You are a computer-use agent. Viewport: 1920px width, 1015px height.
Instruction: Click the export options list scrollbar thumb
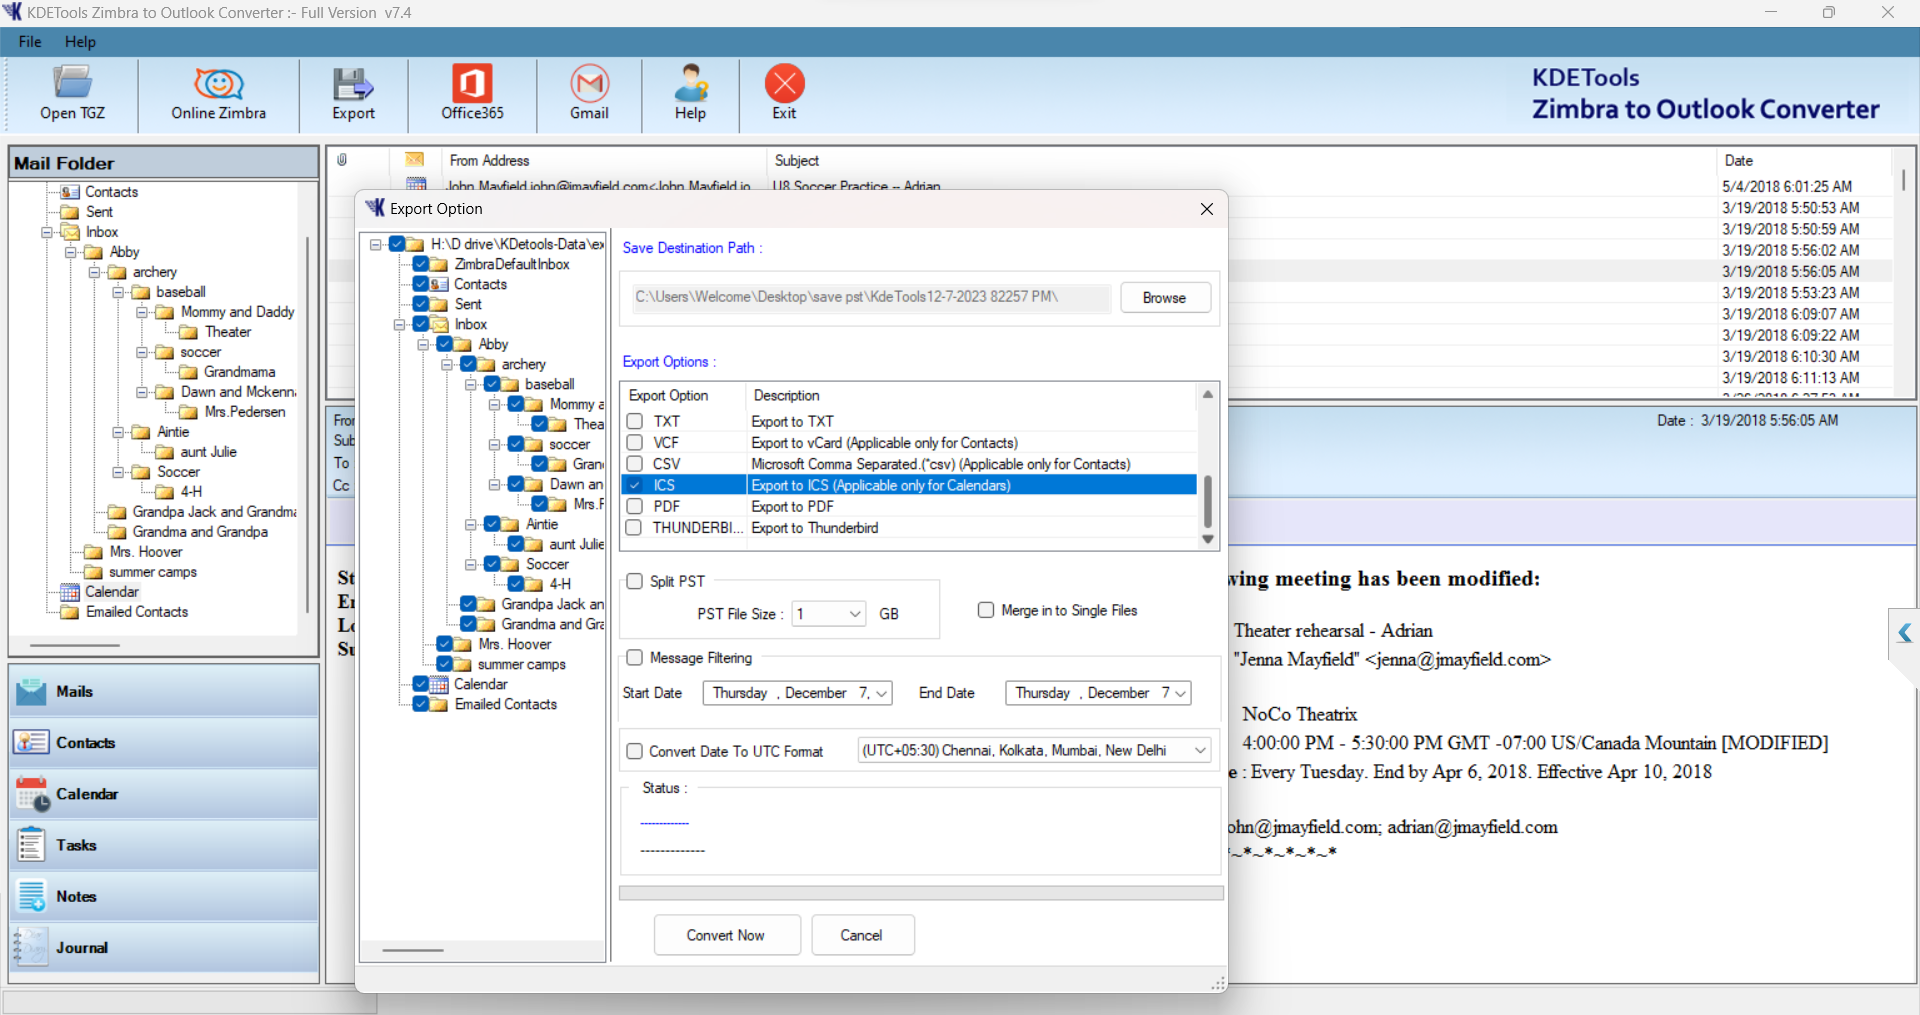pyautogui.click(x=1207, y=501)
